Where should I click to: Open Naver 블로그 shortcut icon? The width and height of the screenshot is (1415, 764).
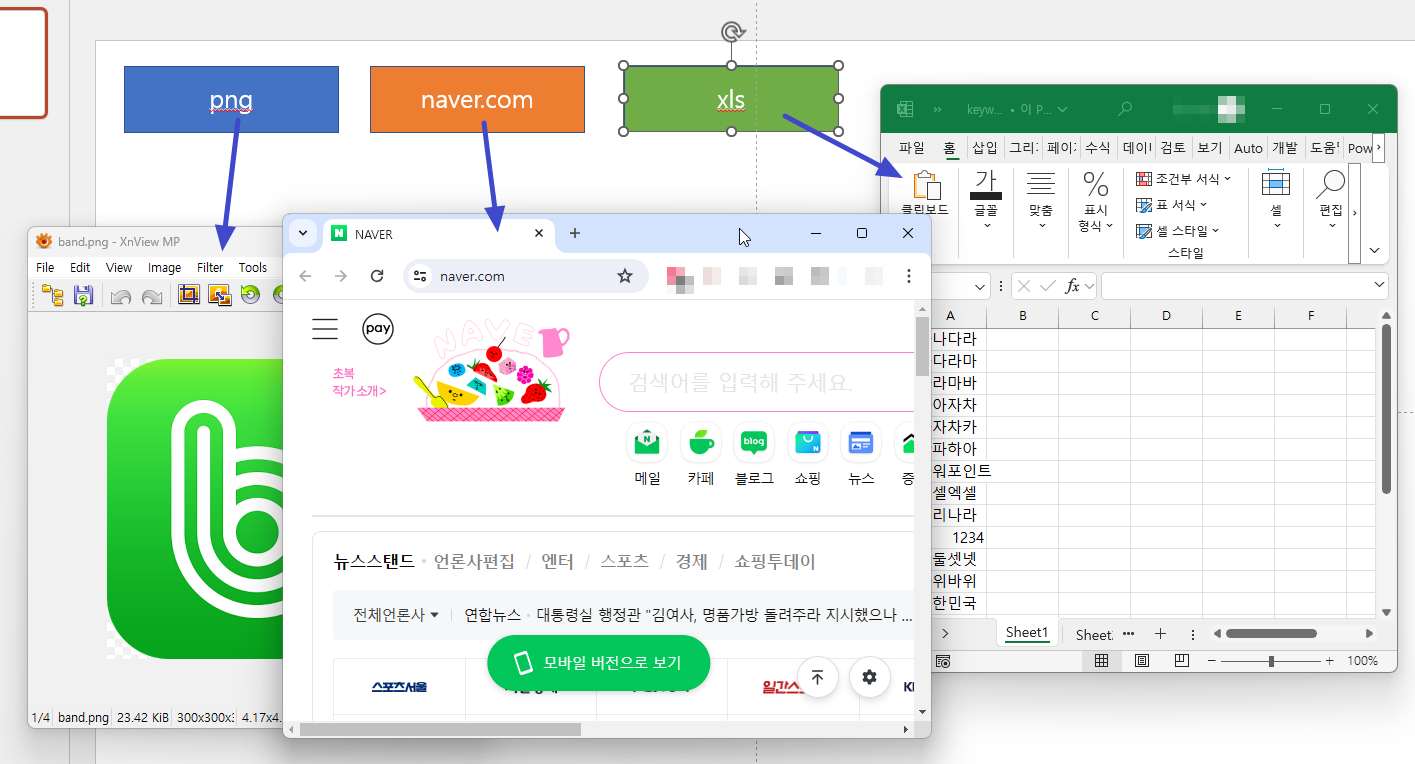[754, 442]
